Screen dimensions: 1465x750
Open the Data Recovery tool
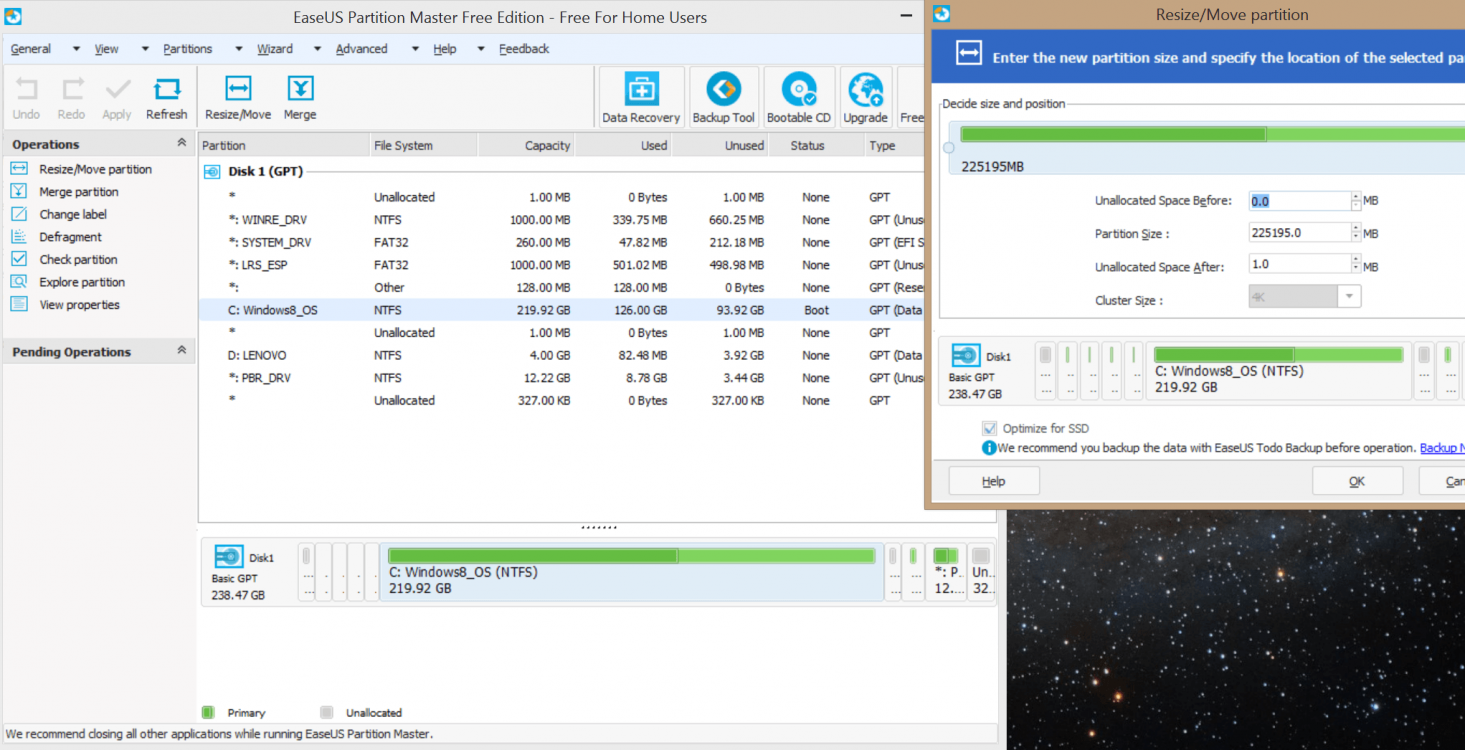[641, 98]
